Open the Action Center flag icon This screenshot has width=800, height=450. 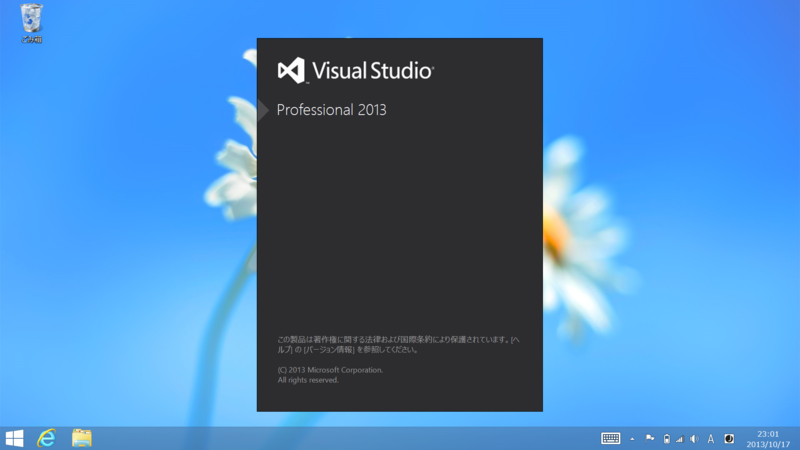649,438
